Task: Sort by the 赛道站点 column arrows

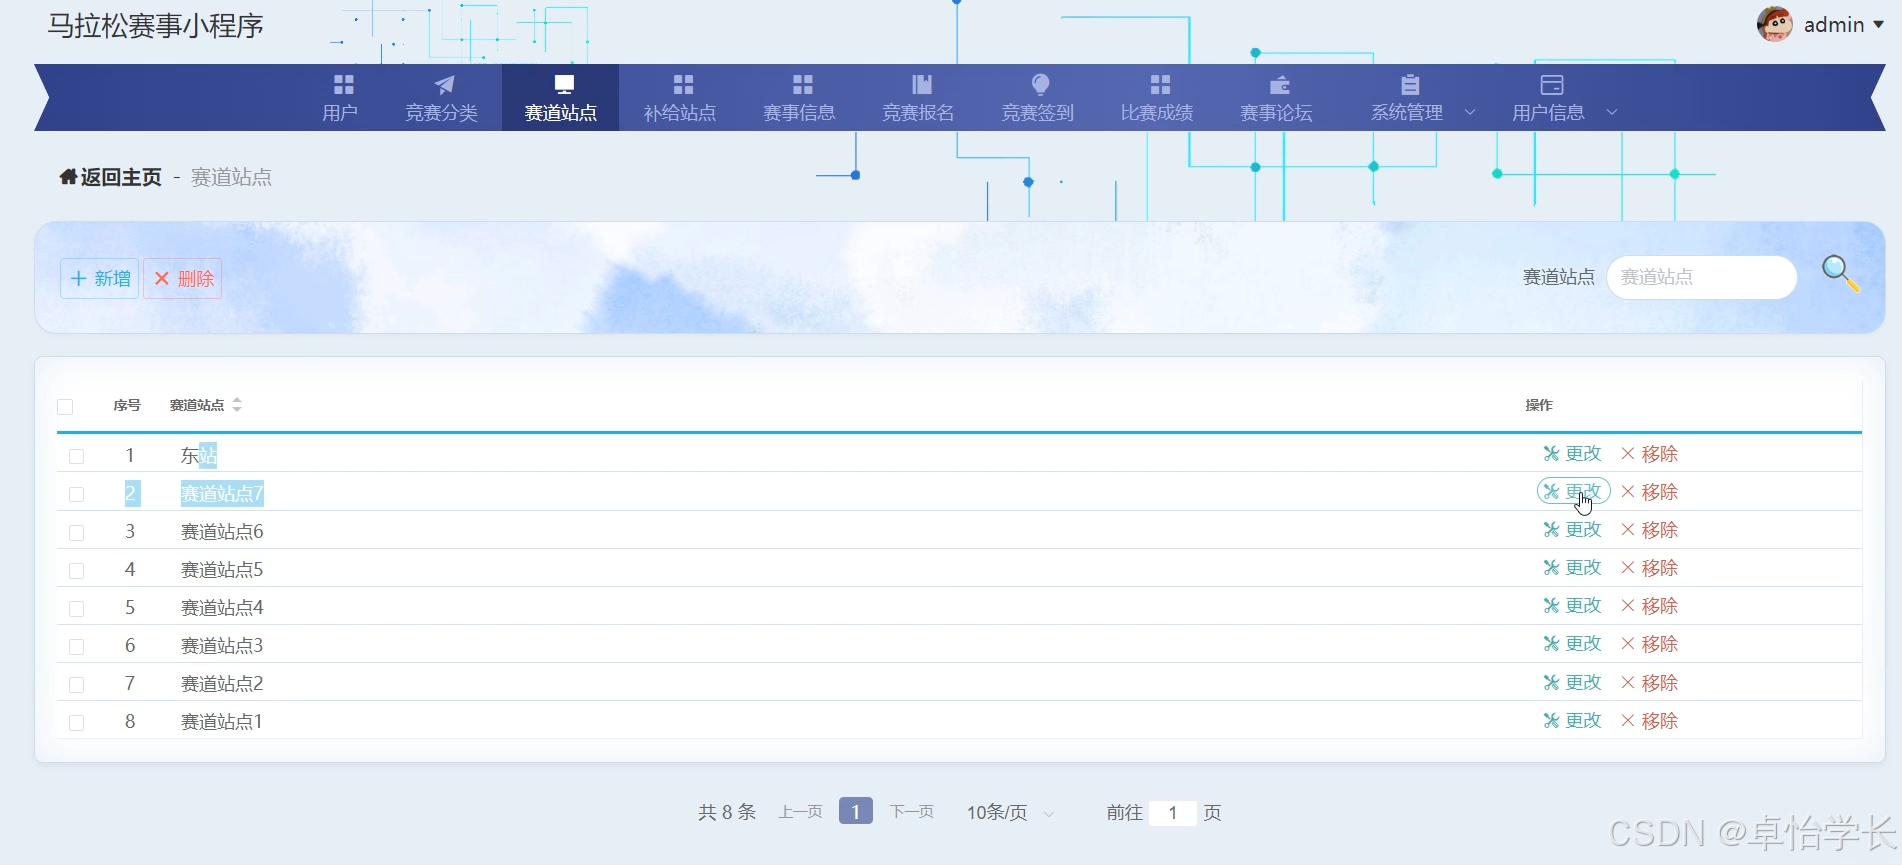Action: point(237,405)
